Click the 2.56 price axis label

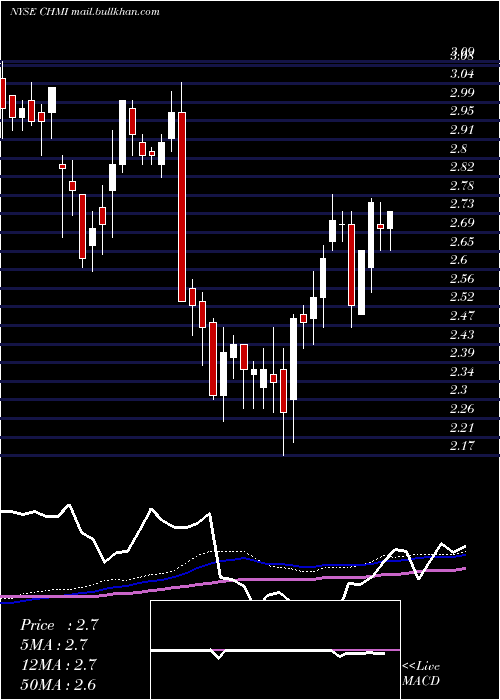pyautogui.click(x=462, y=279)
